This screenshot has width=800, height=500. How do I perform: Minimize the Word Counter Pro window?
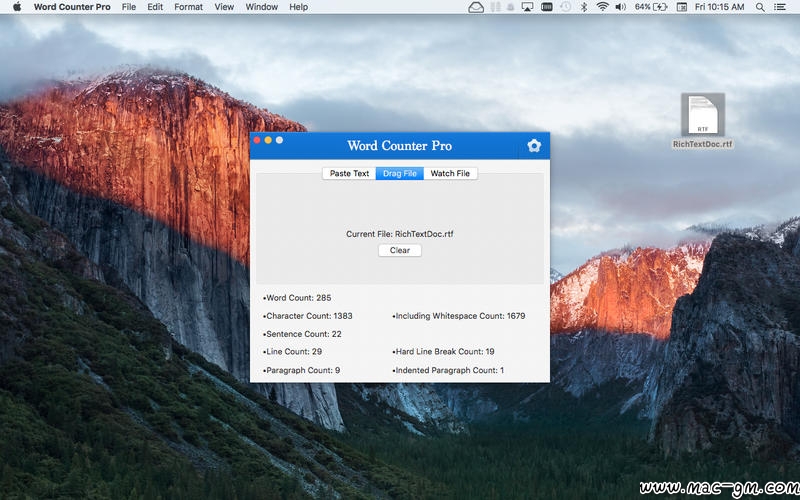tap(268, 140)
